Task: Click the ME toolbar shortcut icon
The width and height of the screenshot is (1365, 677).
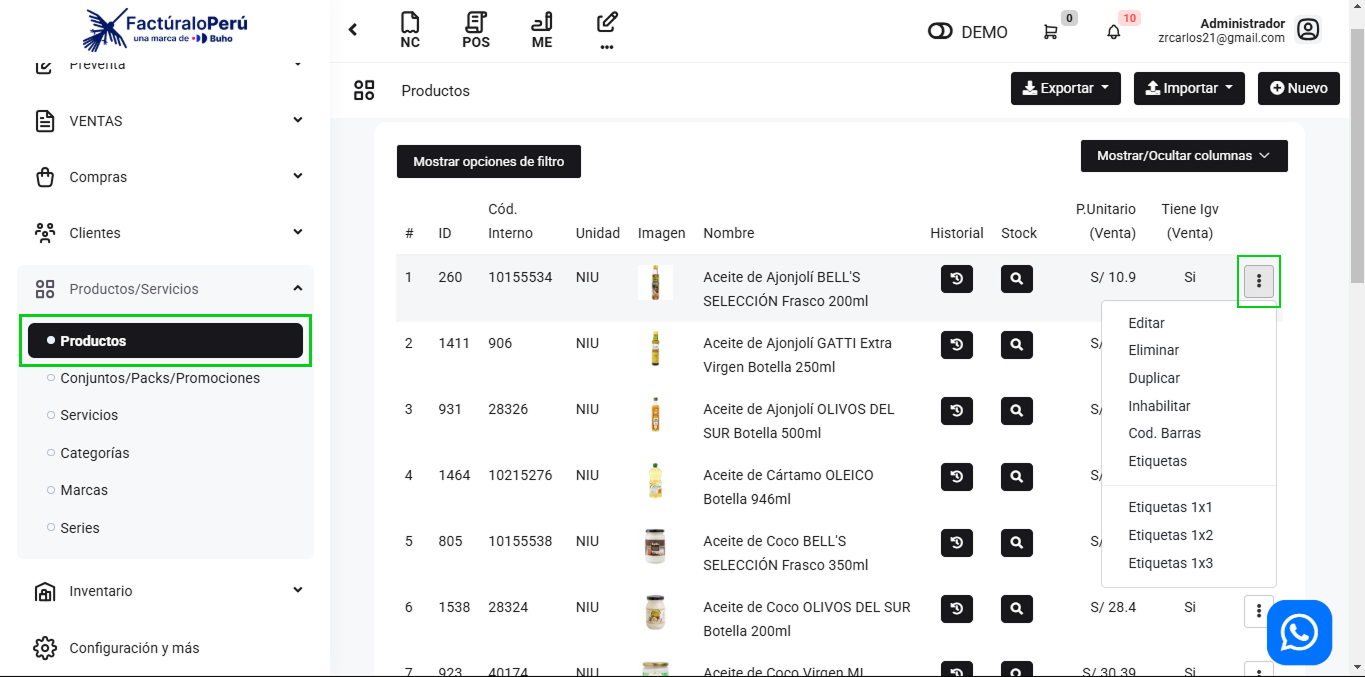Action: 541,30
